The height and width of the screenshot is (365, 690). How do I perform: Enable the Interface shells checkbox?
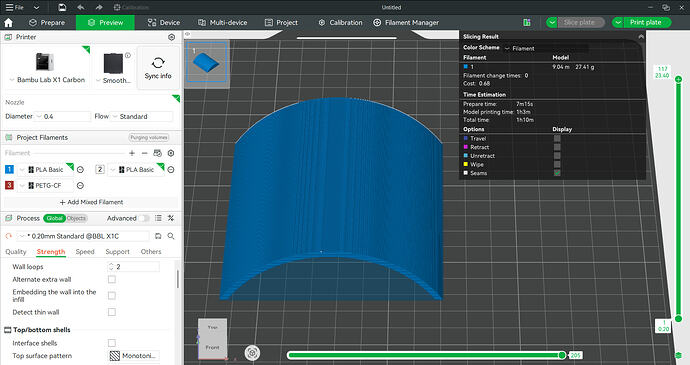tap(112, 343)
